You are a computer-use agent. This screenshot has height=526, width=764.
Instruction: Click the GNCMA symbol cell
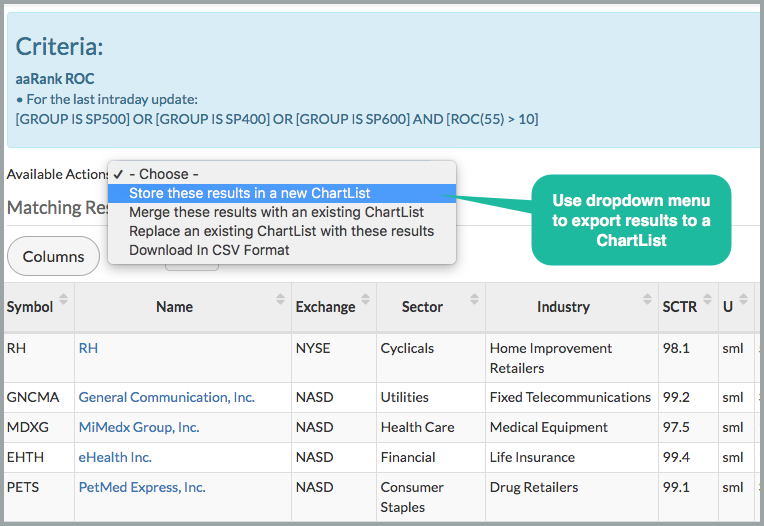pyautogui.click(x=33, y=397)
